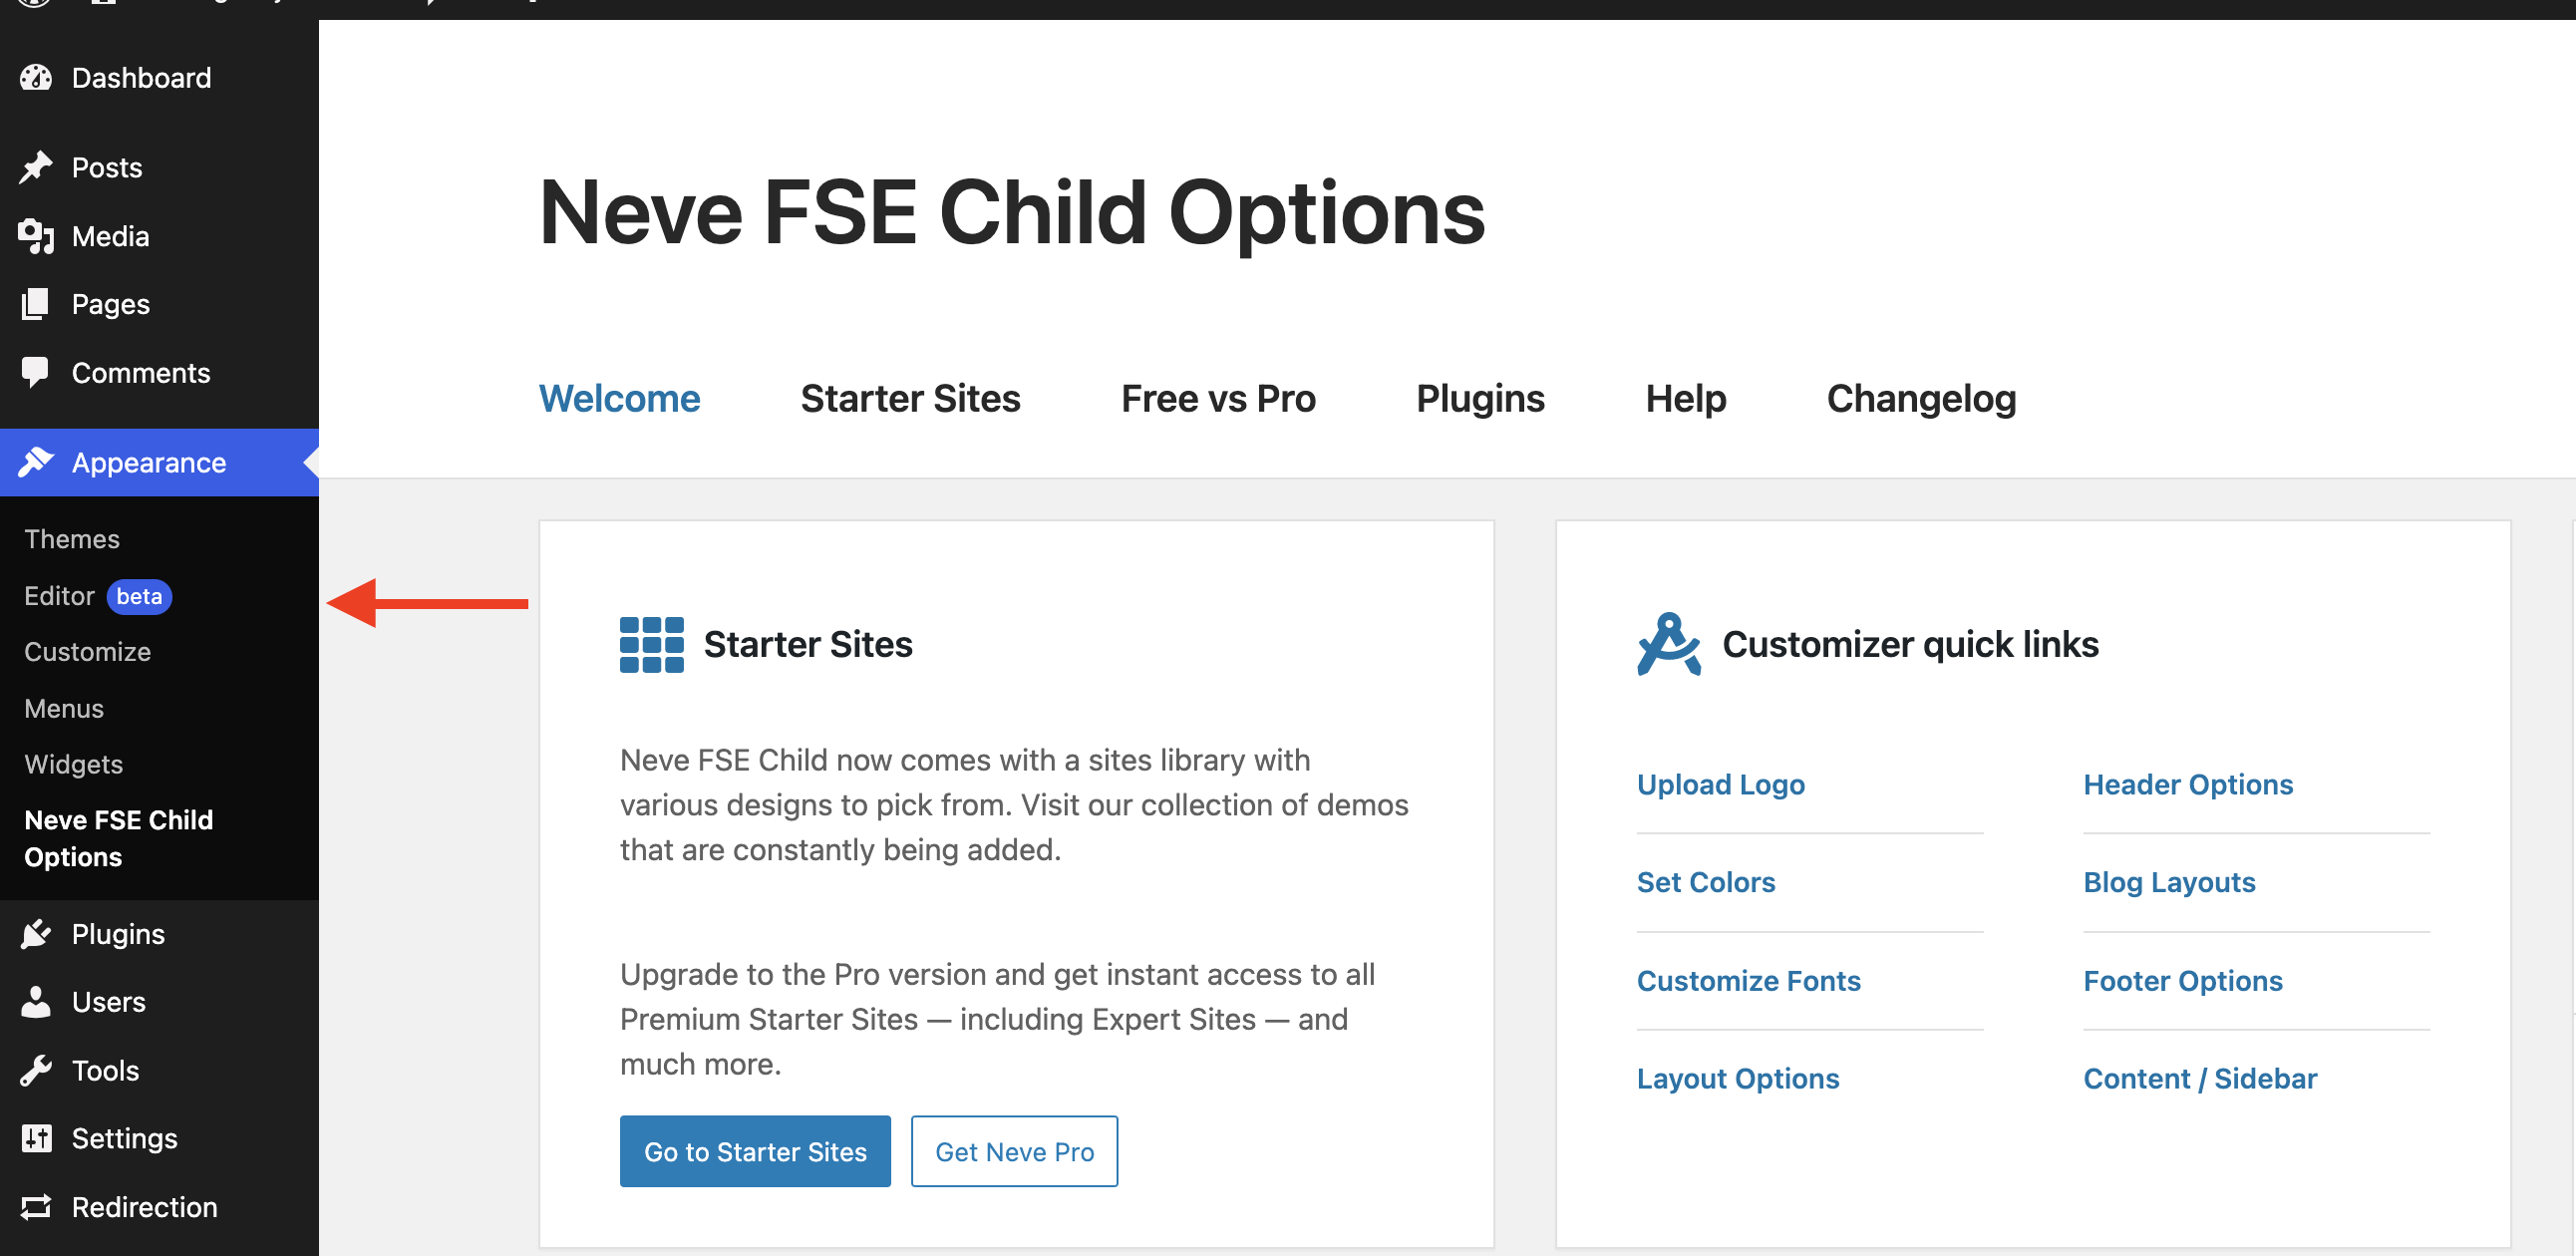
Task: Click the Tools wrench icon
Action: pyautogui.click(x=36, y=1069)
